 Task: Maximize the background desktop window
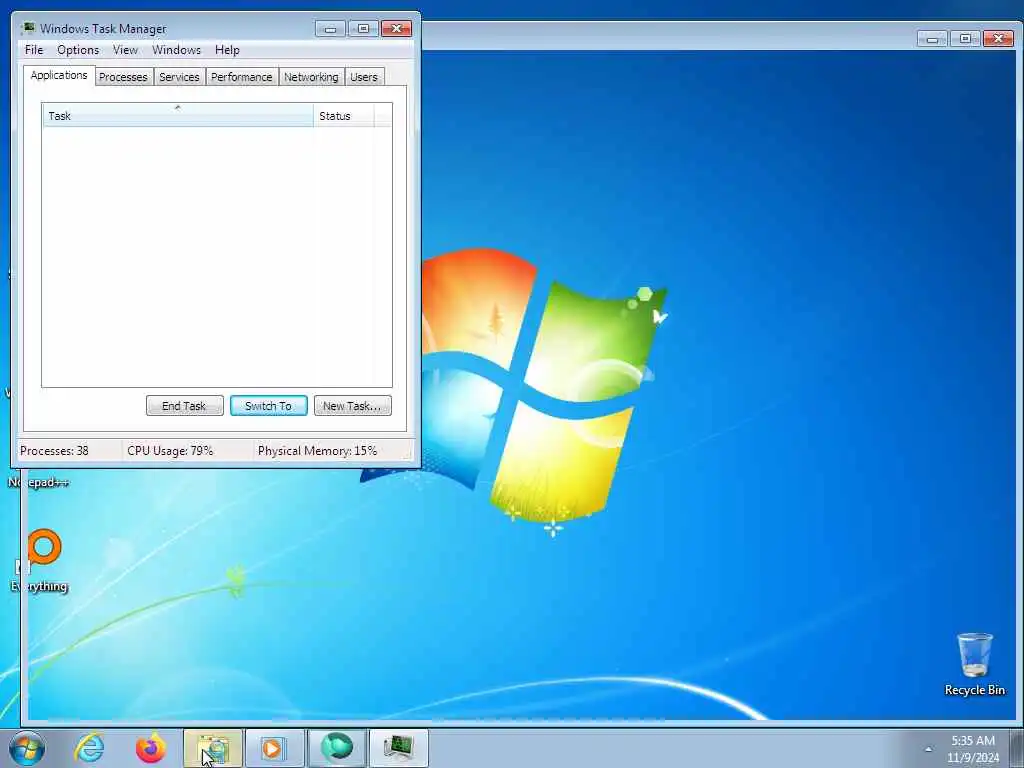(965, 39)
